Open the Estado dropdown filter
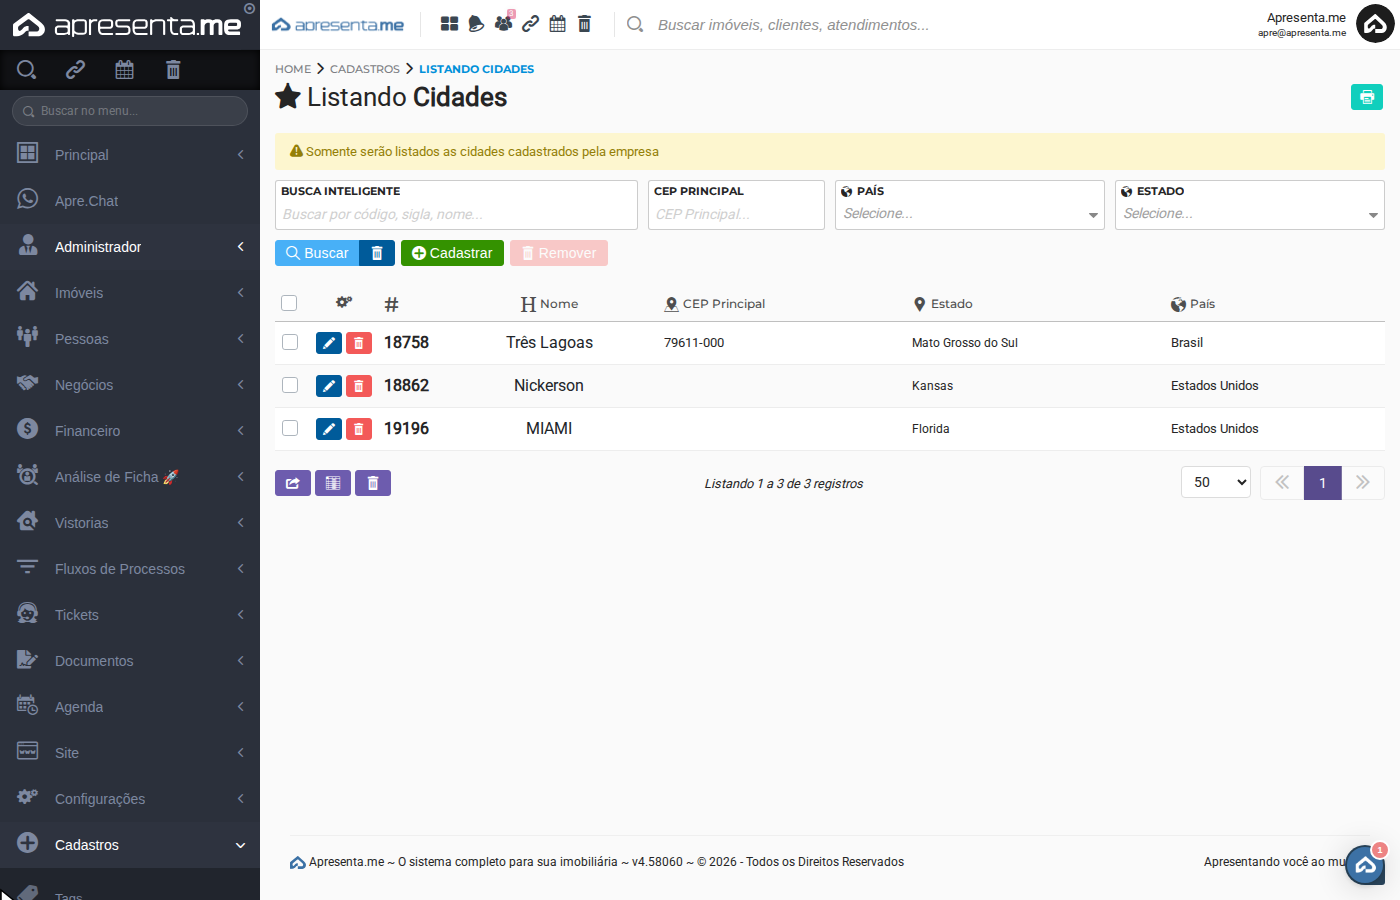The width and height of the screenshot is (1400, 900). pyautogui.click(x=1249, y=214)
